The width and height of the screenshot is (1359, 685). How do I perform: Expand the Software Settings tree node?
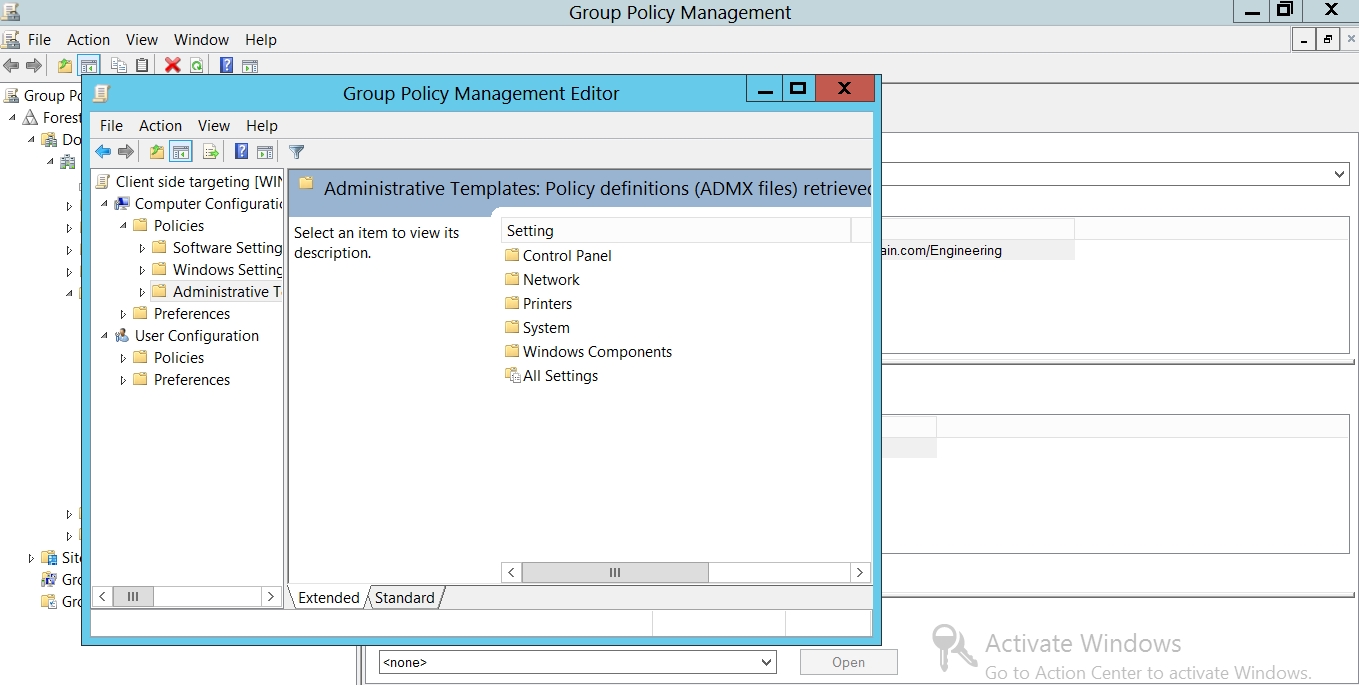click(142, 248)
